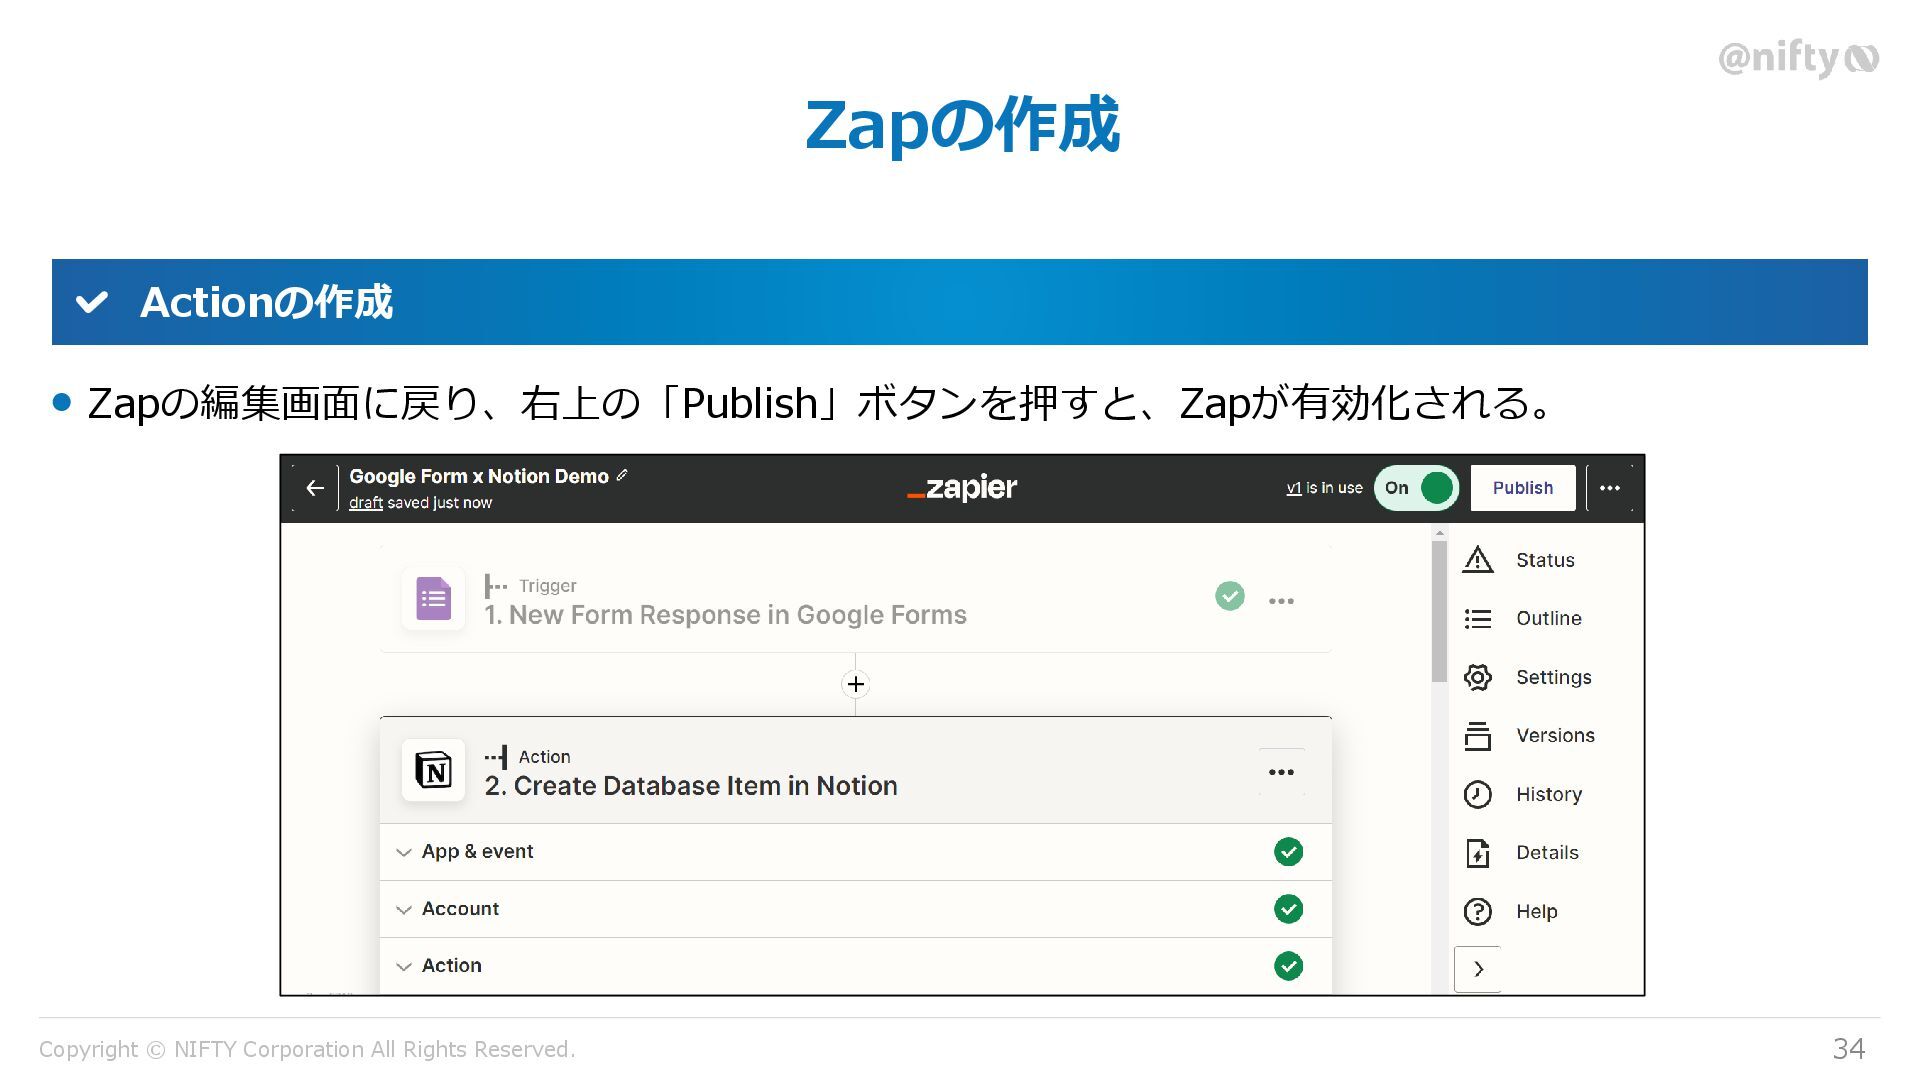Open the Settings gear in the sidebar
This screenshot has width=1920, height=1080.
coord(1477,677)
